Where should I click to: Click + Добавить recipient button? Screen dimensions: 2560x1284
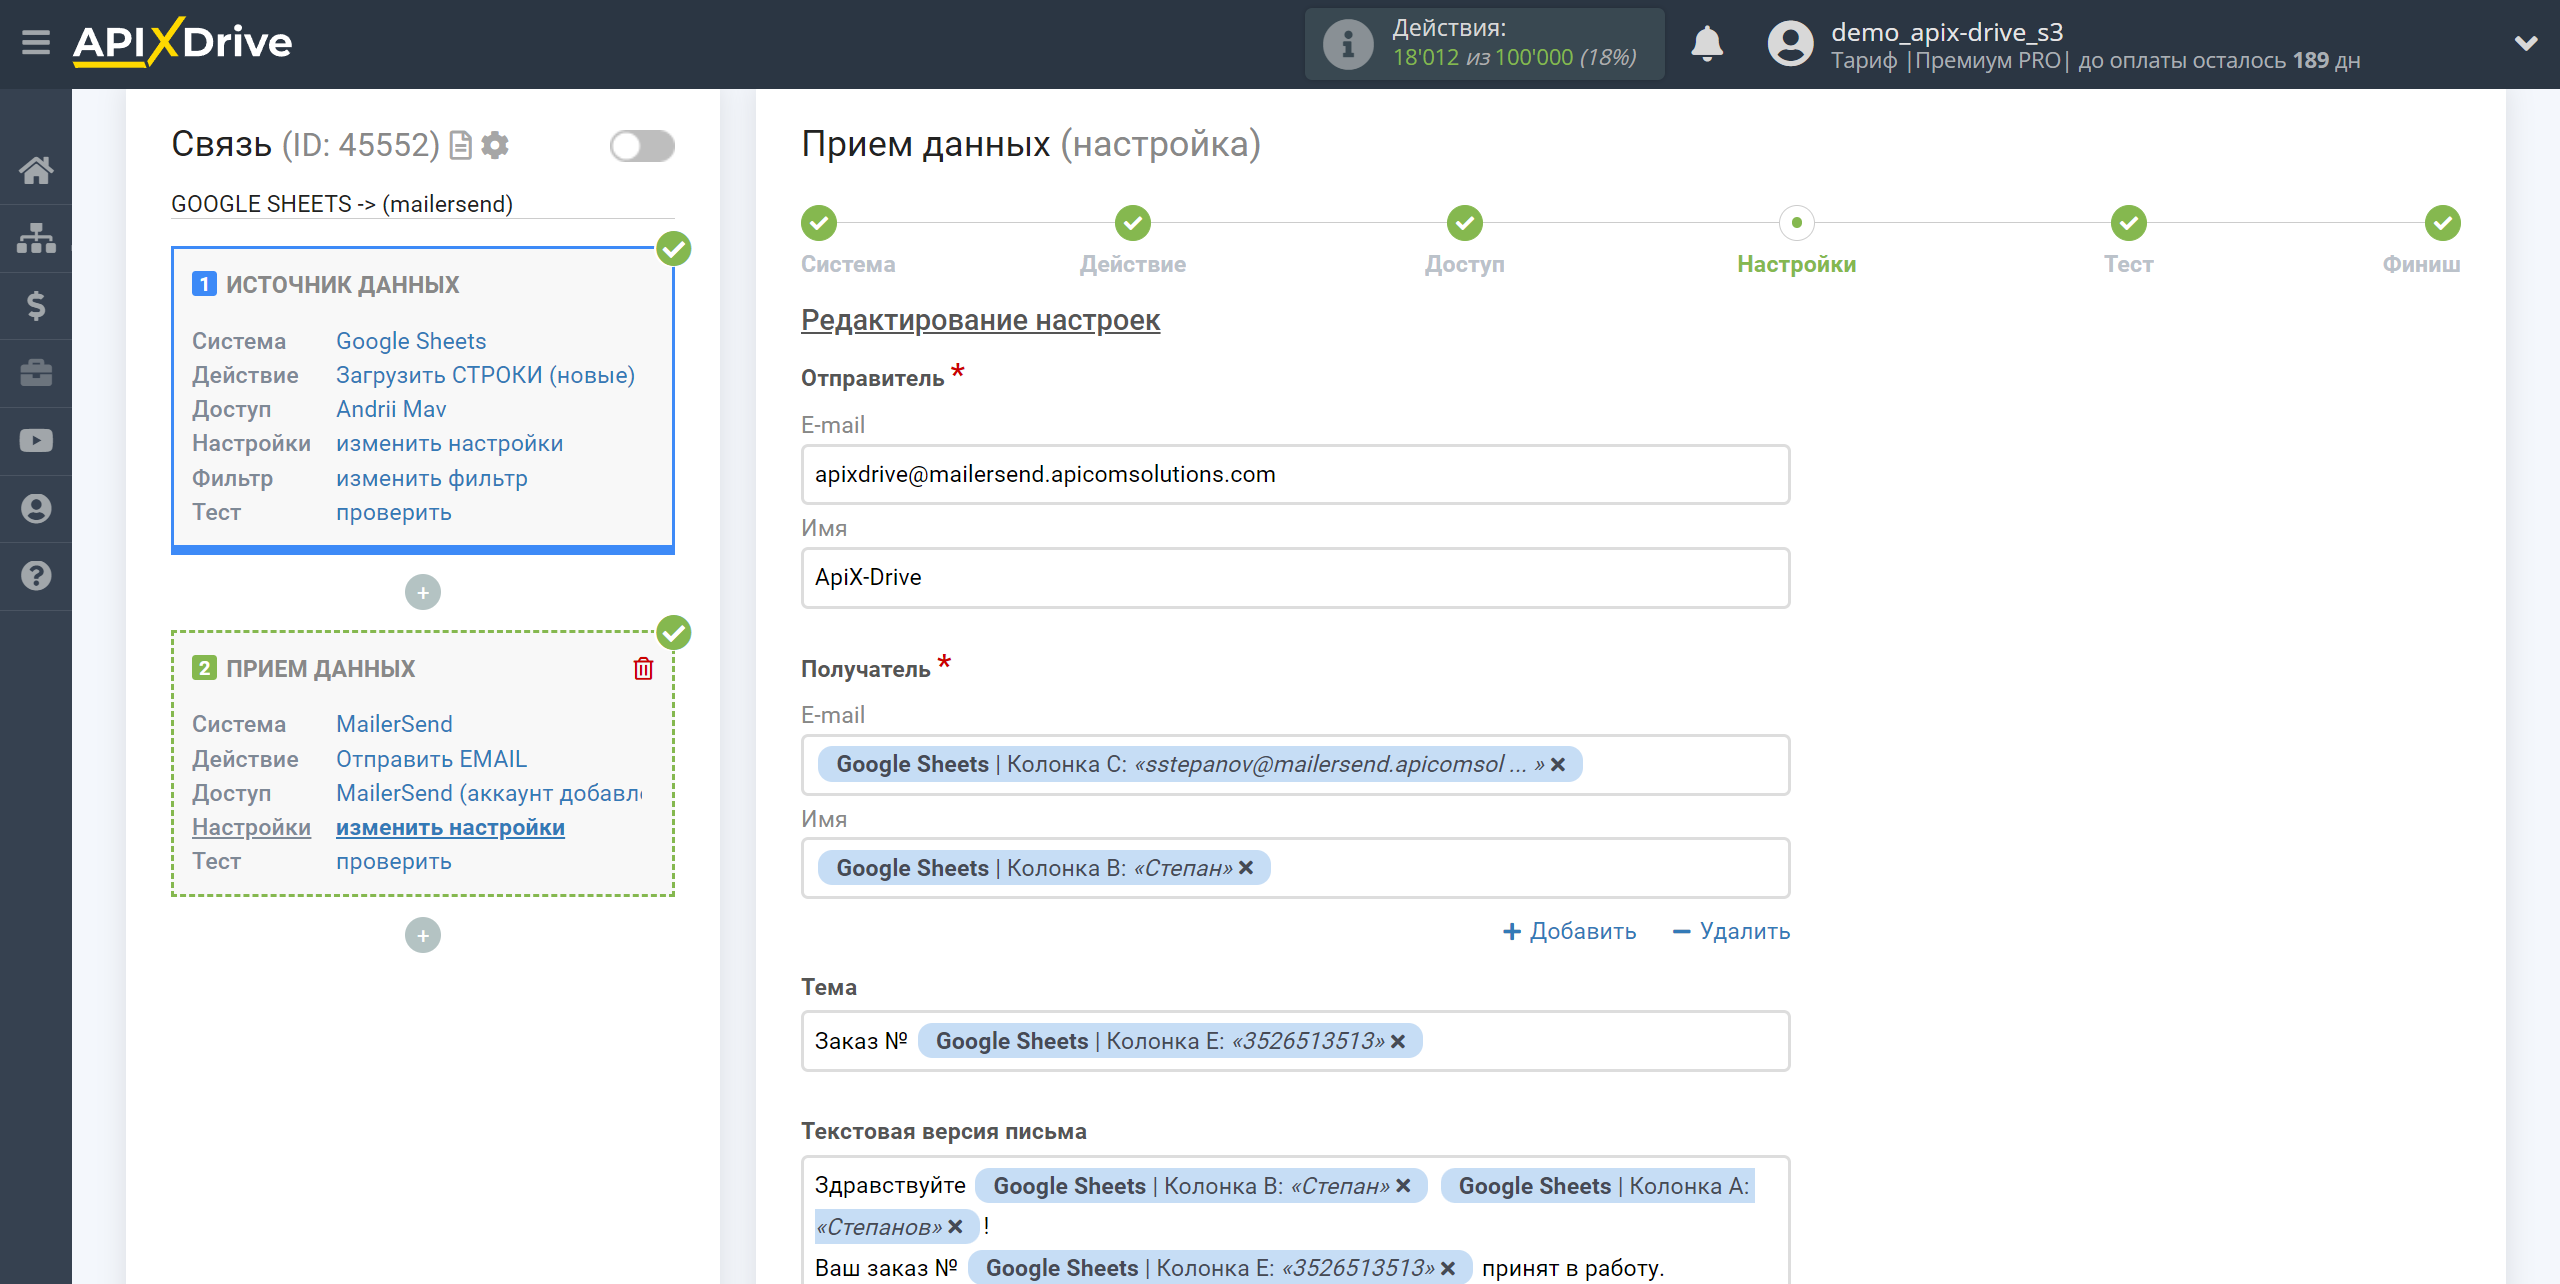1569,931
